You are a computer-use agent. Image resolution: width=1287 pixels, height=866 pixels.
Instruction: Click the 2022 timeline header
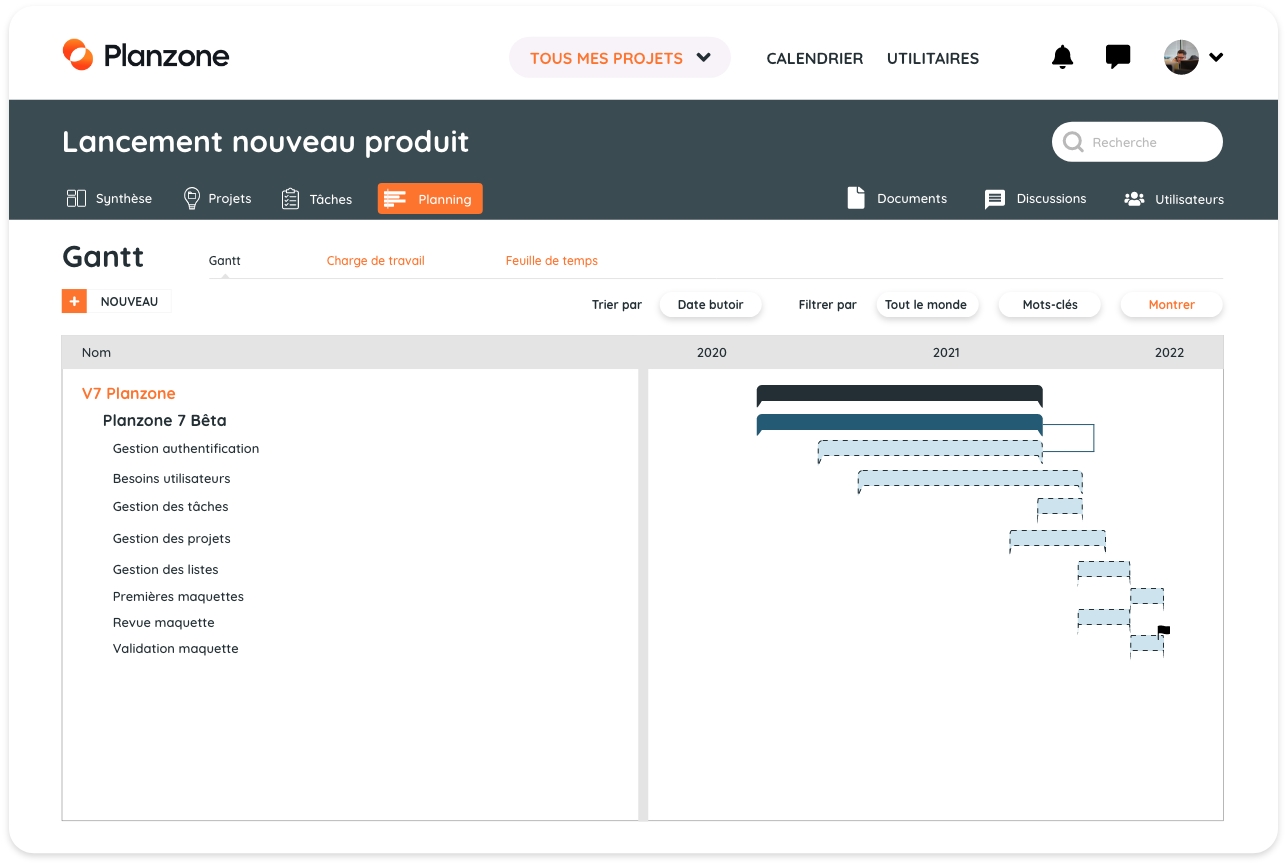[1169, 352]
